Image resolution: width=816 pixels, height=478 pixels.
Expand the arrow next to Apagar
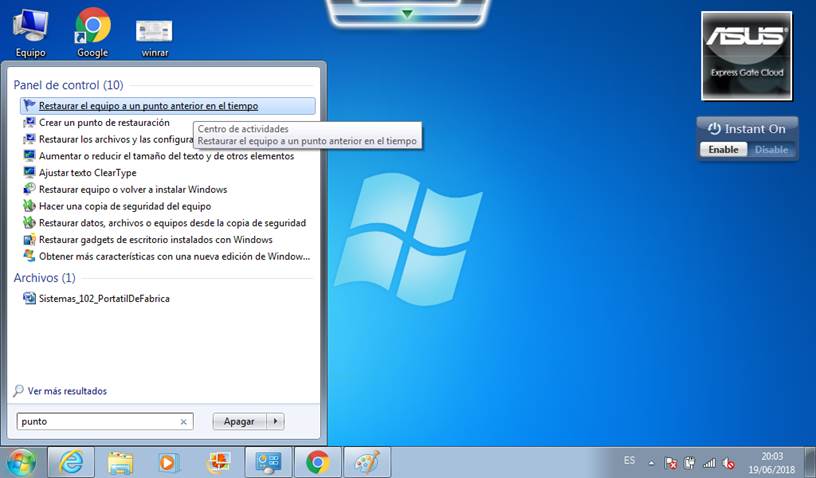[277, 422]
